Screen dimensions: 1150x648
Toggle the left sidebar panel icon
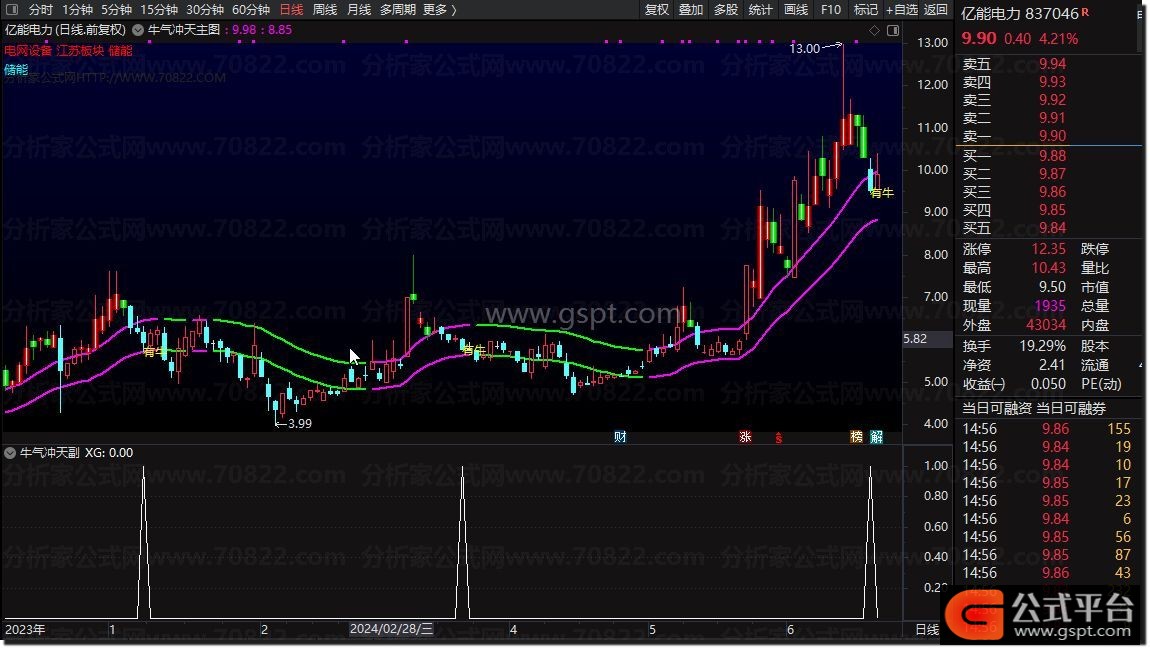(x=12, y=10)
